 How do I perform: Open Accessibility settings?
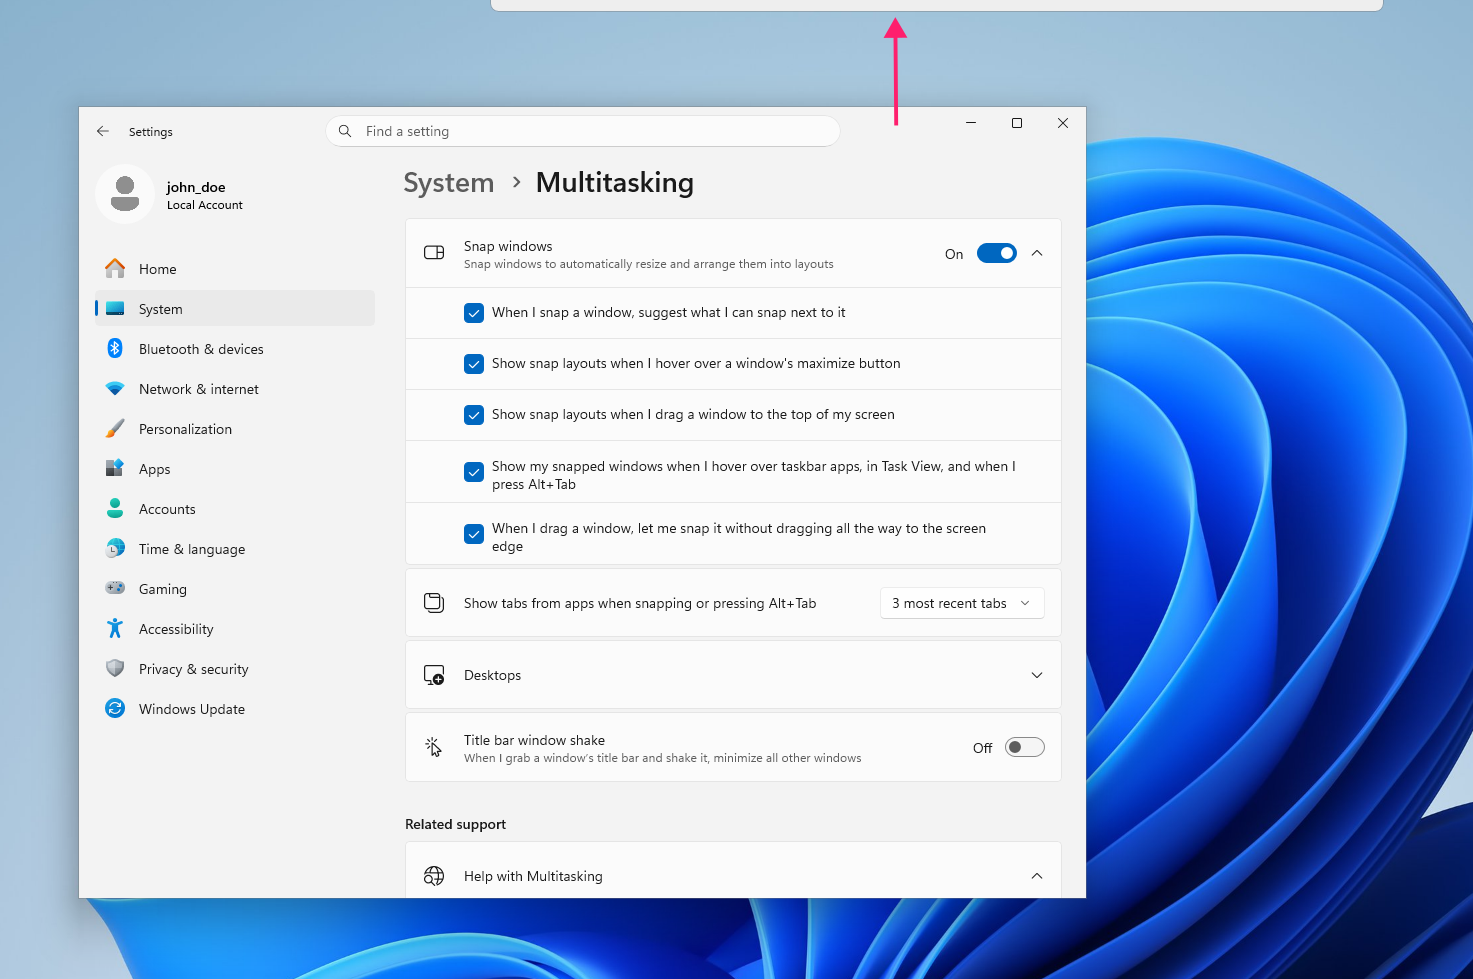tap(235, 629)
